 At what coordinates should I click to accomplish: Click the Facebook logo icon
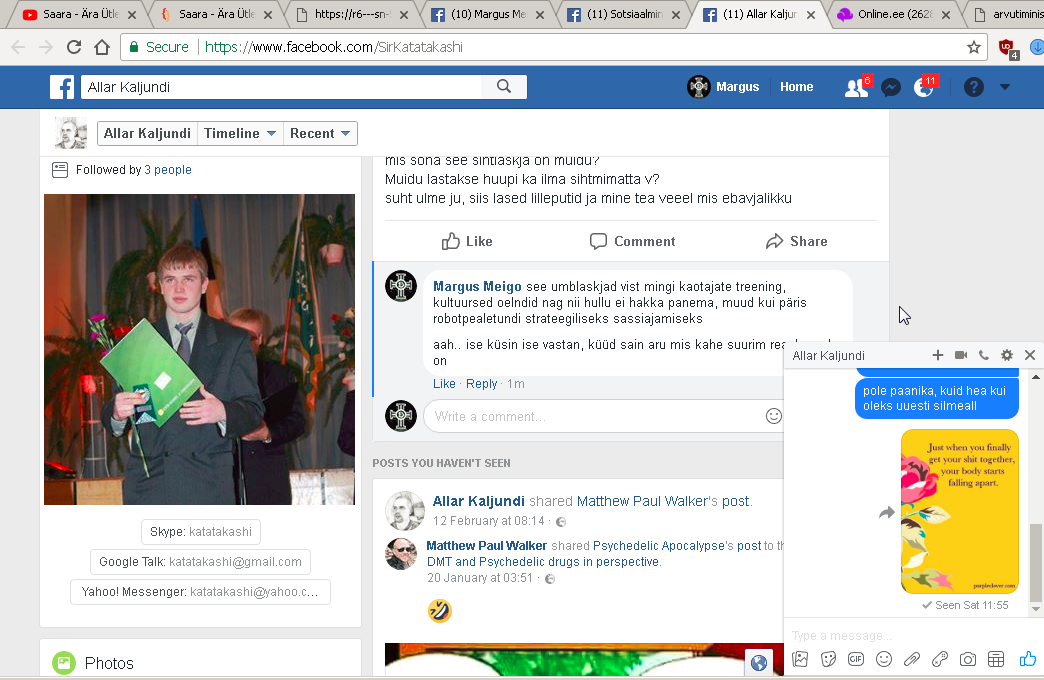(62, 87)
